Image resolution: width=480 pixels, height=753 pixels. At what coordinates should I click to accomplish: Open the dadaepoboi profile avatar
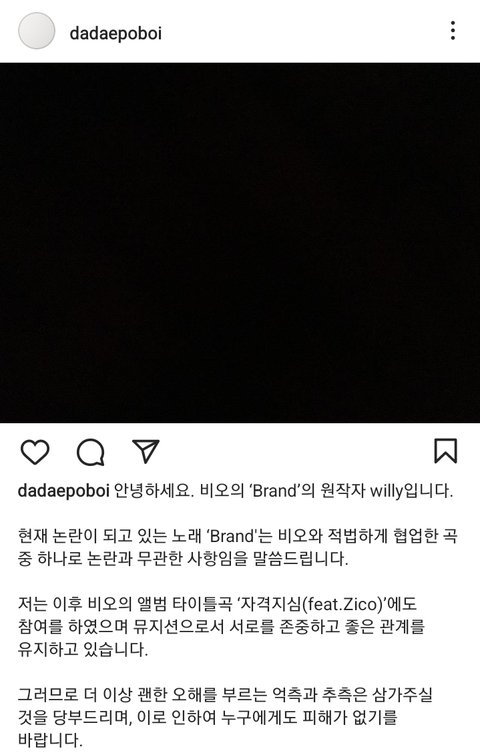point(36,31)
